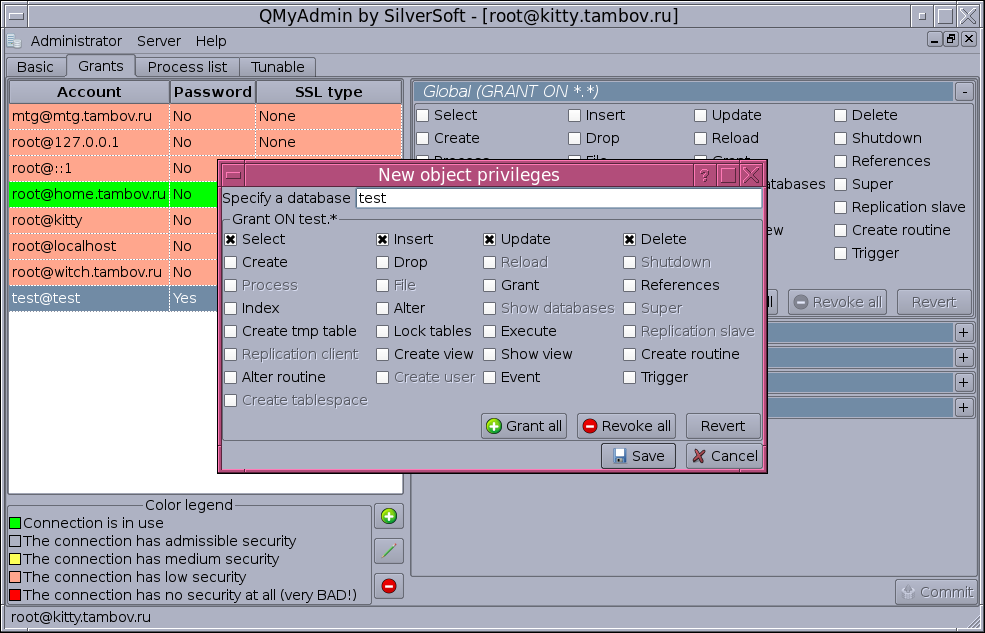Viewport: 985px width, 633px height.
Task: Click the Specify a database text field
Action: pos(558,198)
